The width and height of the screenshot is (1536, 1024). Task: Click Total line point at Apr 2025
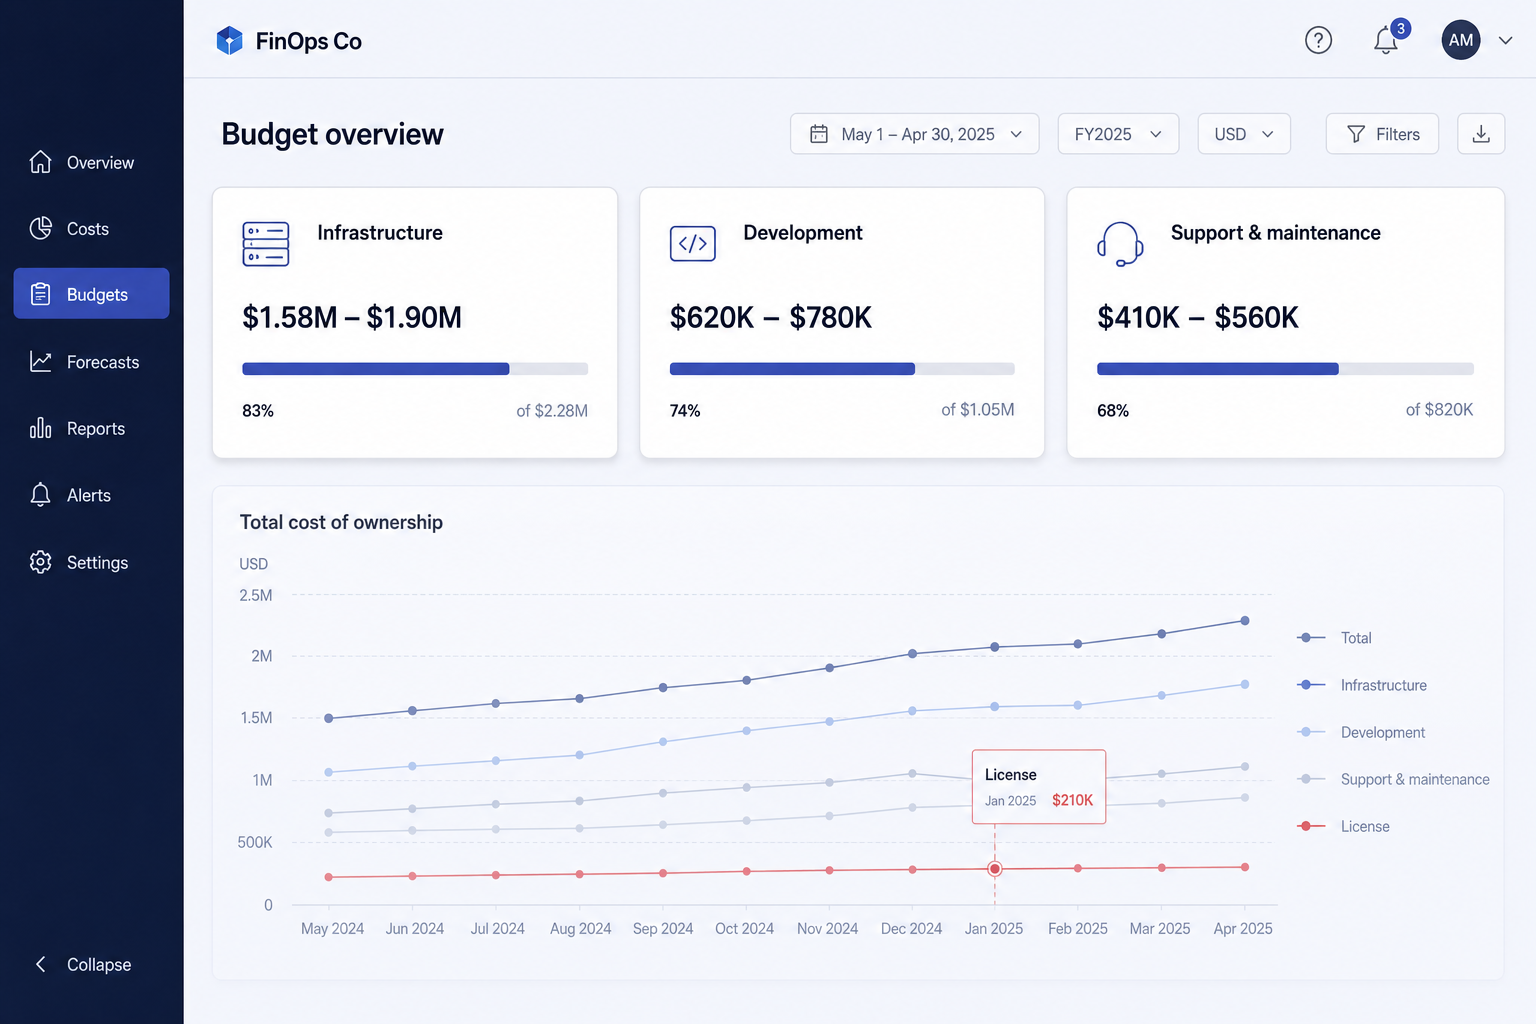point(1245,621)
